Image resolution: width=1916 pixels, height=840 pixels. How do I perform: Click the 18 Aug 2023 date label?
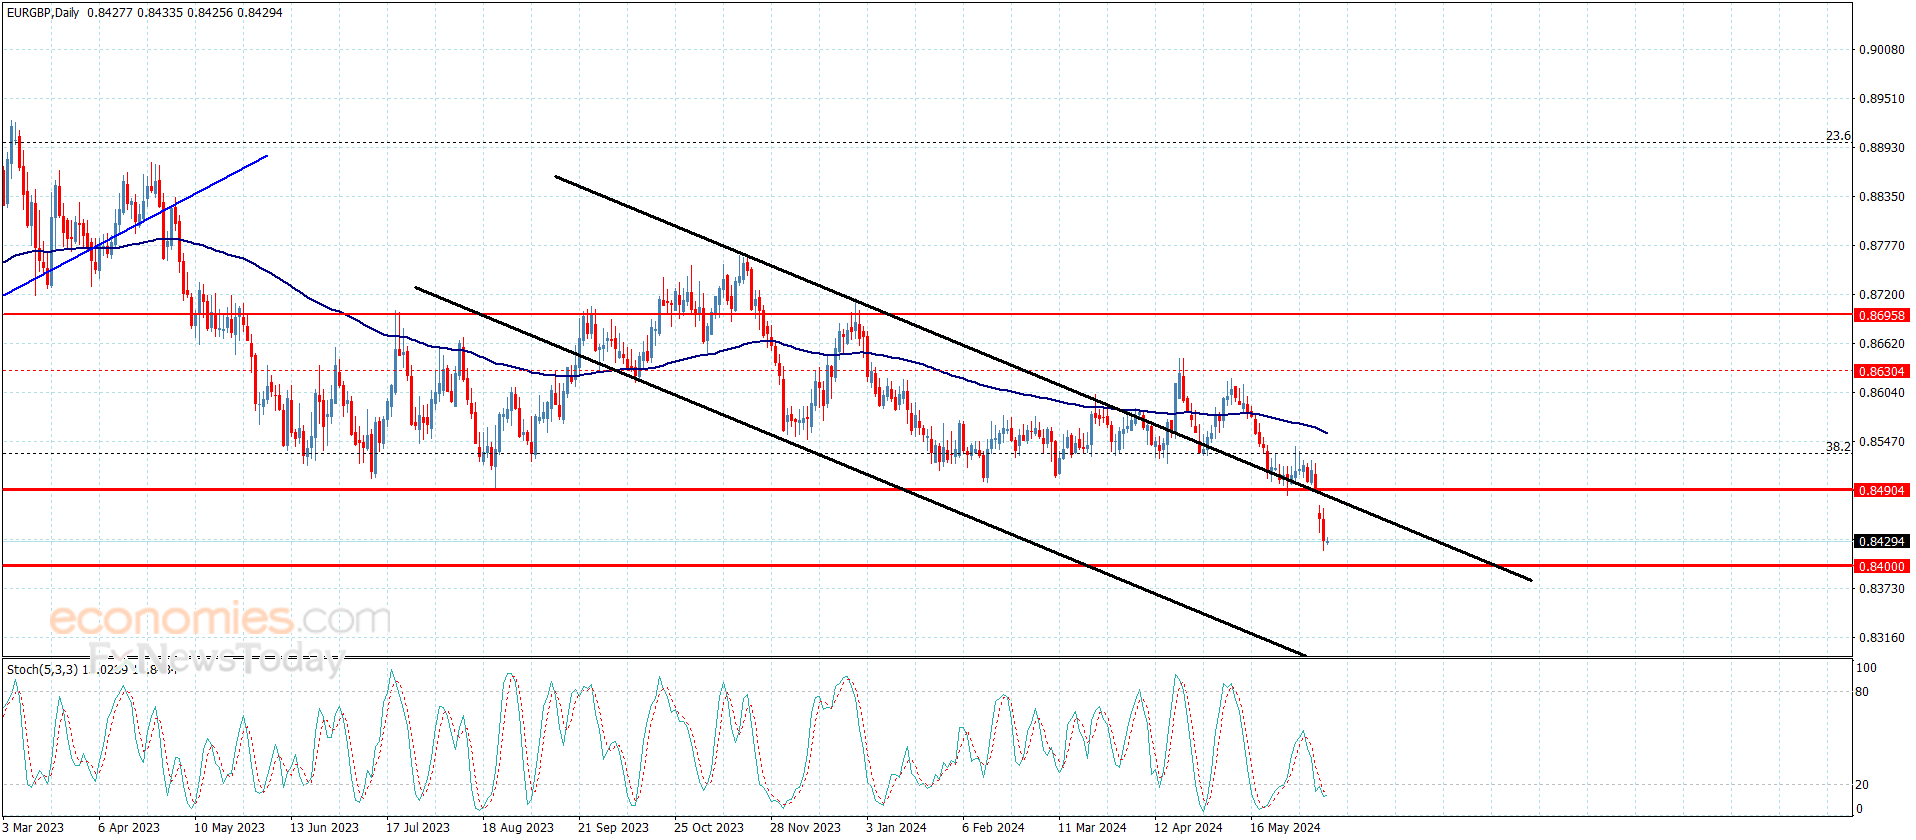click(x=517, y=827)
